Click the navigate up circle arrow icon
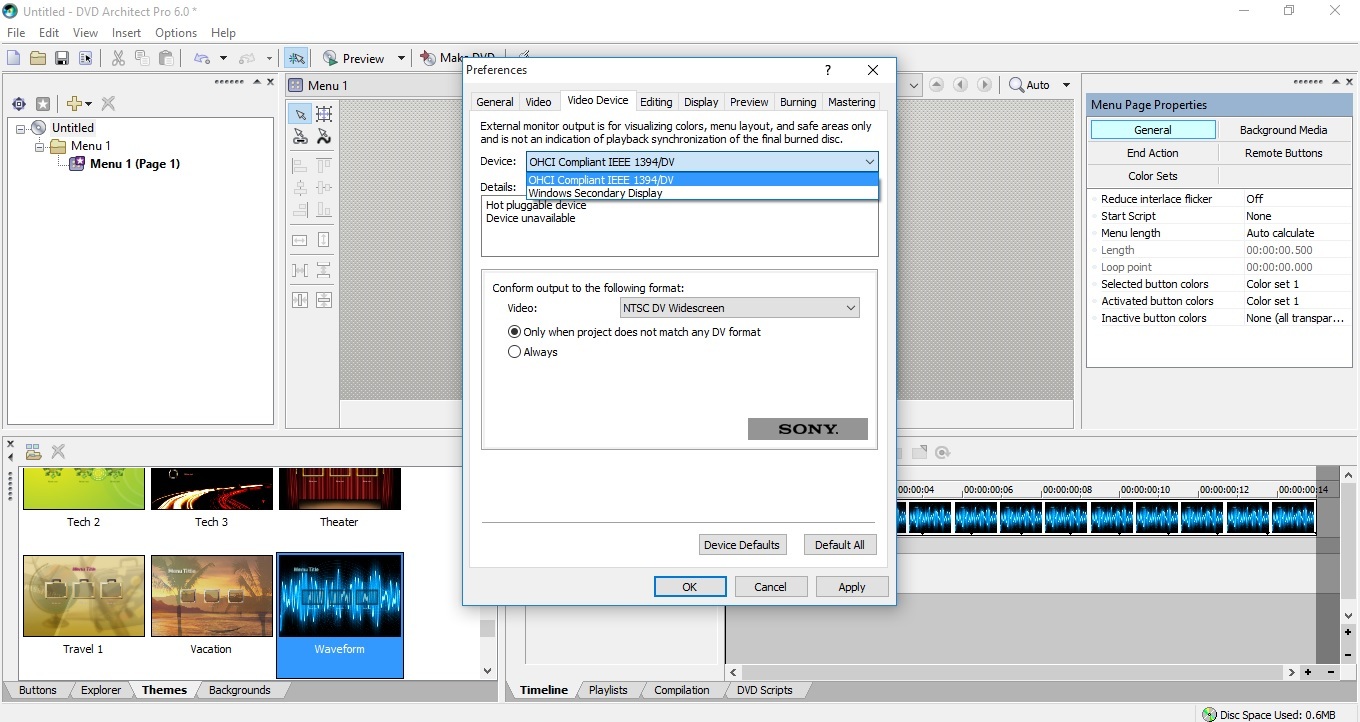The height and width of the screenshot is (722, 1360). click(x=938, y=85)
